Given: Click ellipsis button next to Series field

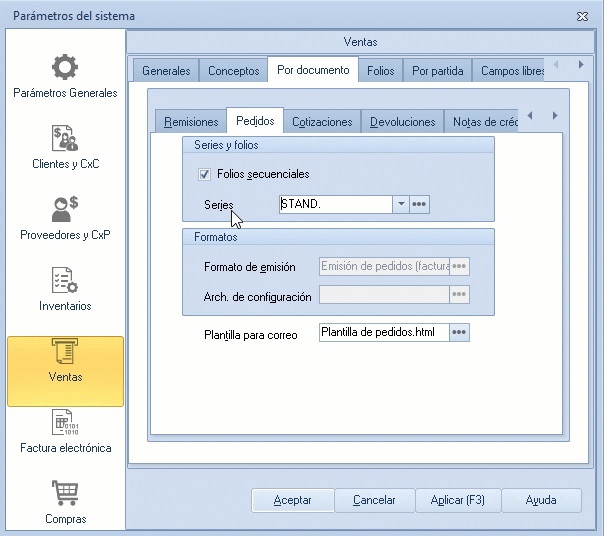Looking at the screenshot, I should coord(420,204).
